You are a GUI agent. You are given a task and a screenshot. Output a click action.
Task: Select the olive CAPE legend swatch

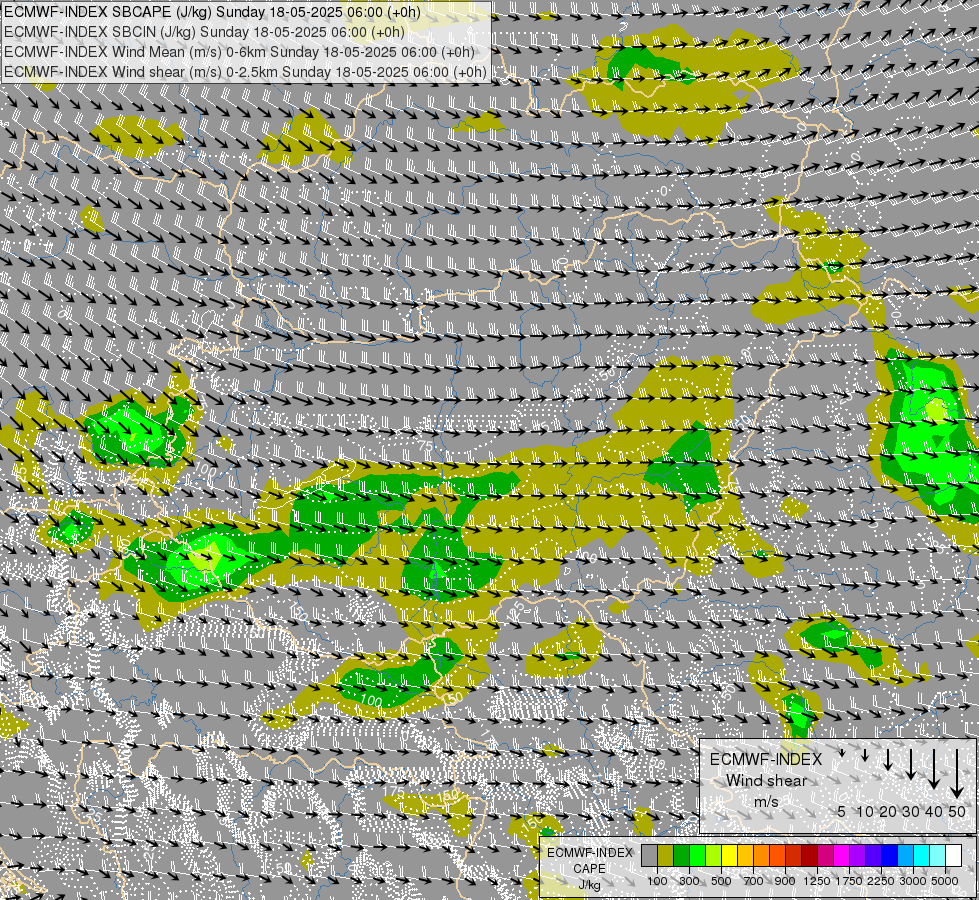(x=666, y=855)
